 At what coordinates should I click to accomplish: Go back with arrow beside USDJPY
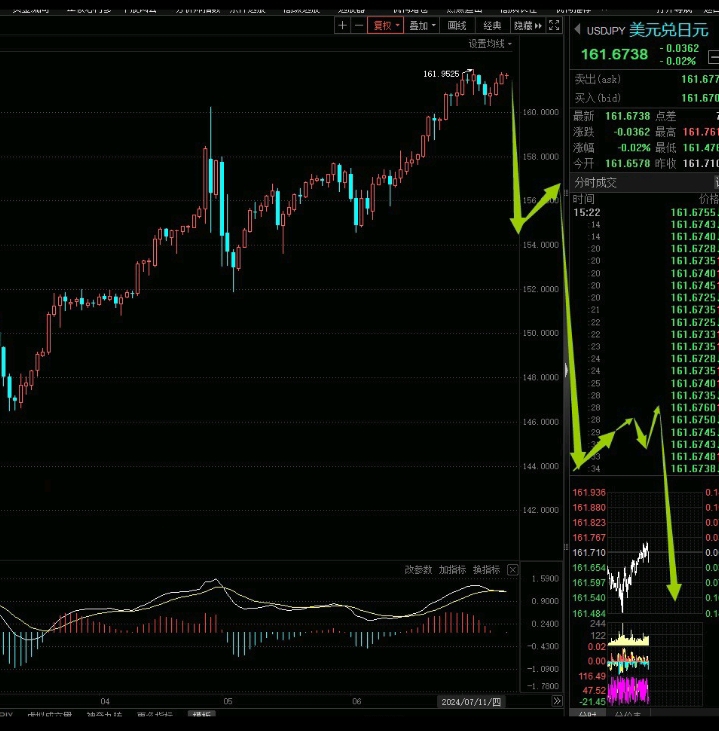[x=577, y=29]
